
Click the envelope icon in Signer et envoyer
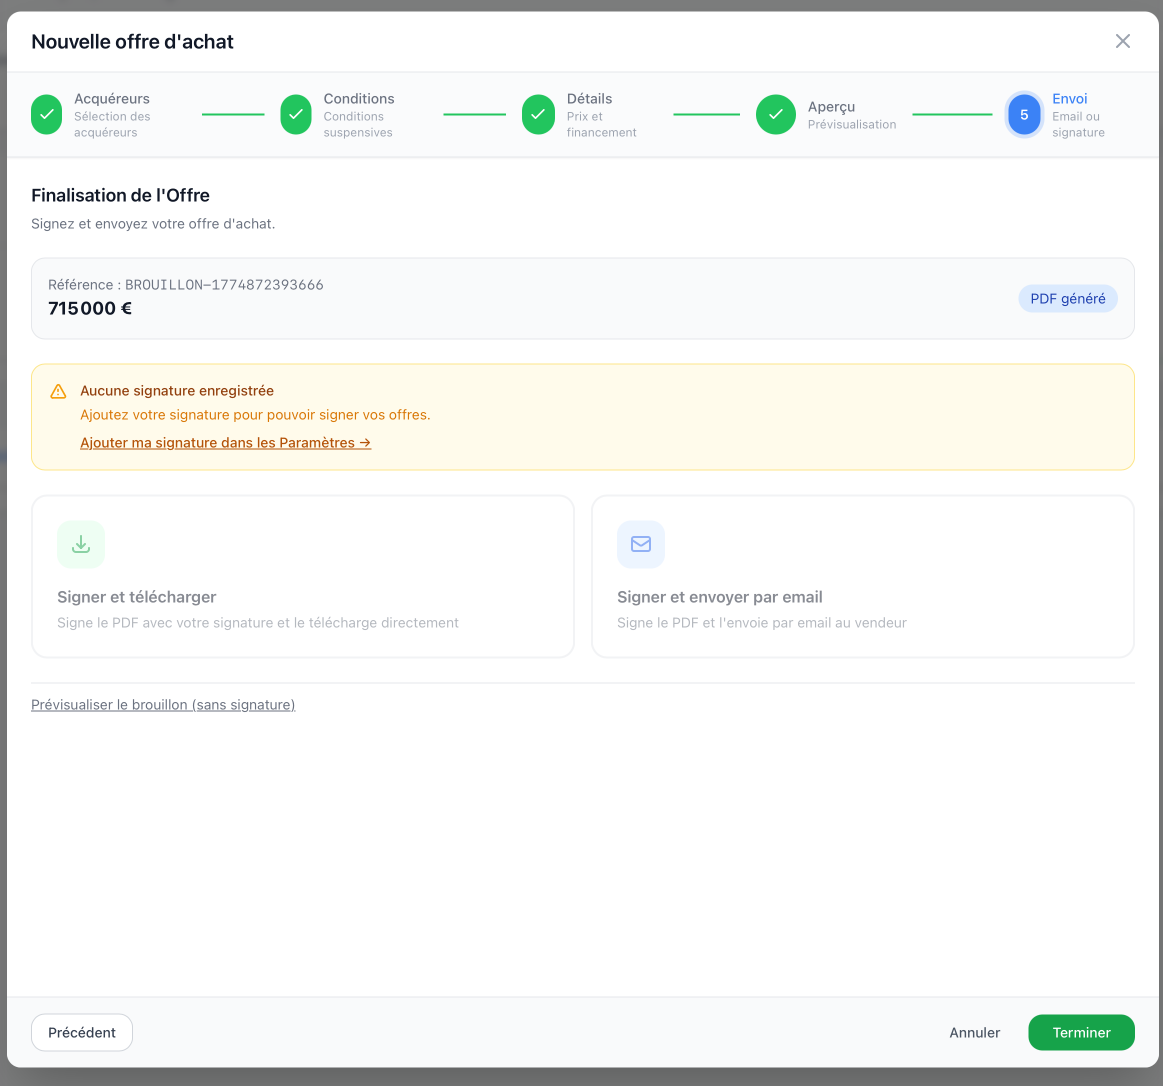pyautogui.click(x=641, y=544)
